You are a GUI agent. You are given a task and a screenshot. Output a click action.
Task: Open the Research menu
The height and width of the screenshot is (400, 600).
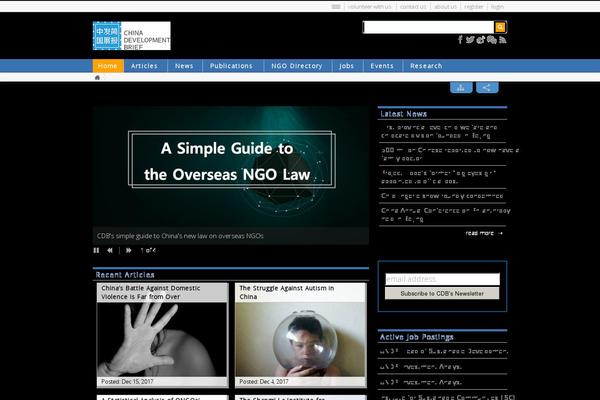[426, 66]
